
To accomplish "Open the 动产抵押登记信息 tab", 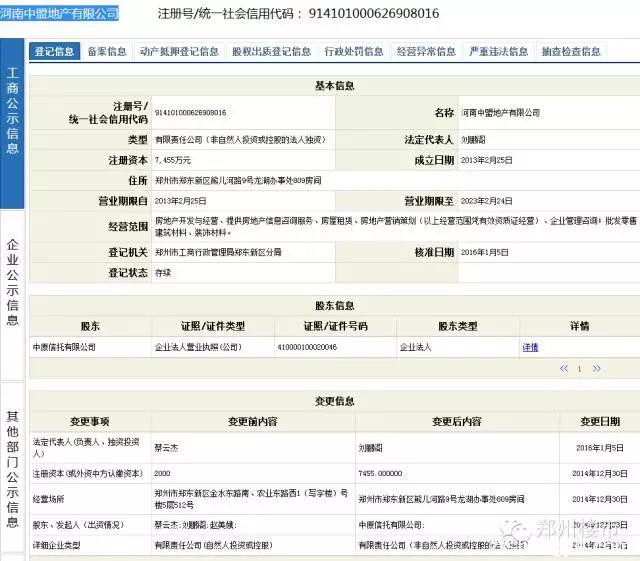I will [179, 51].
